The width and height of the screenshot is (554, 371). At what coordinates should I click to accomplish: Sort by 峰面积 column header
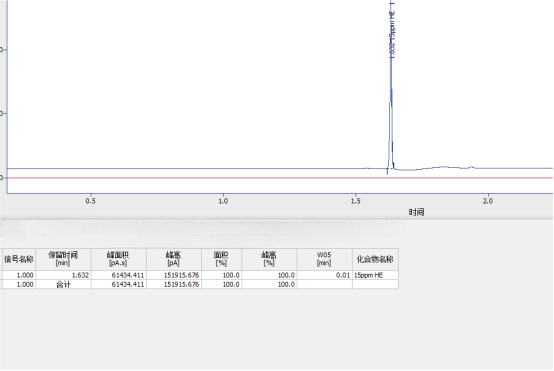click(x=119, y=259)
